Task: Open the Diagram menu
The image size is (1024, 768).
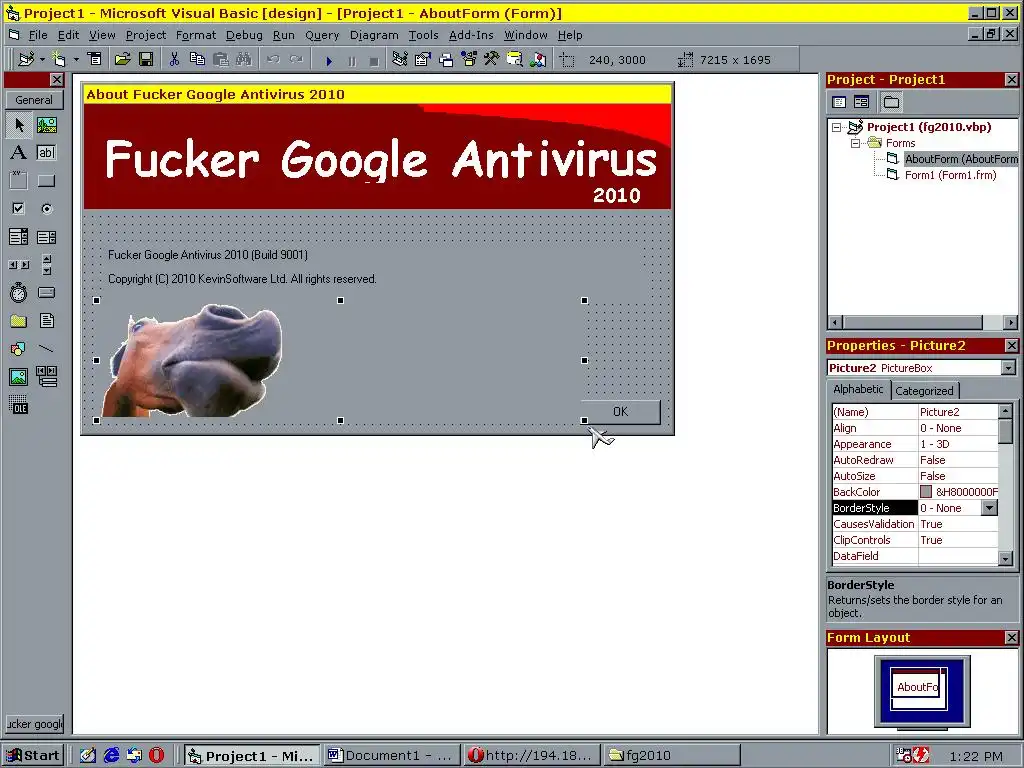Action: pos(374,35)
